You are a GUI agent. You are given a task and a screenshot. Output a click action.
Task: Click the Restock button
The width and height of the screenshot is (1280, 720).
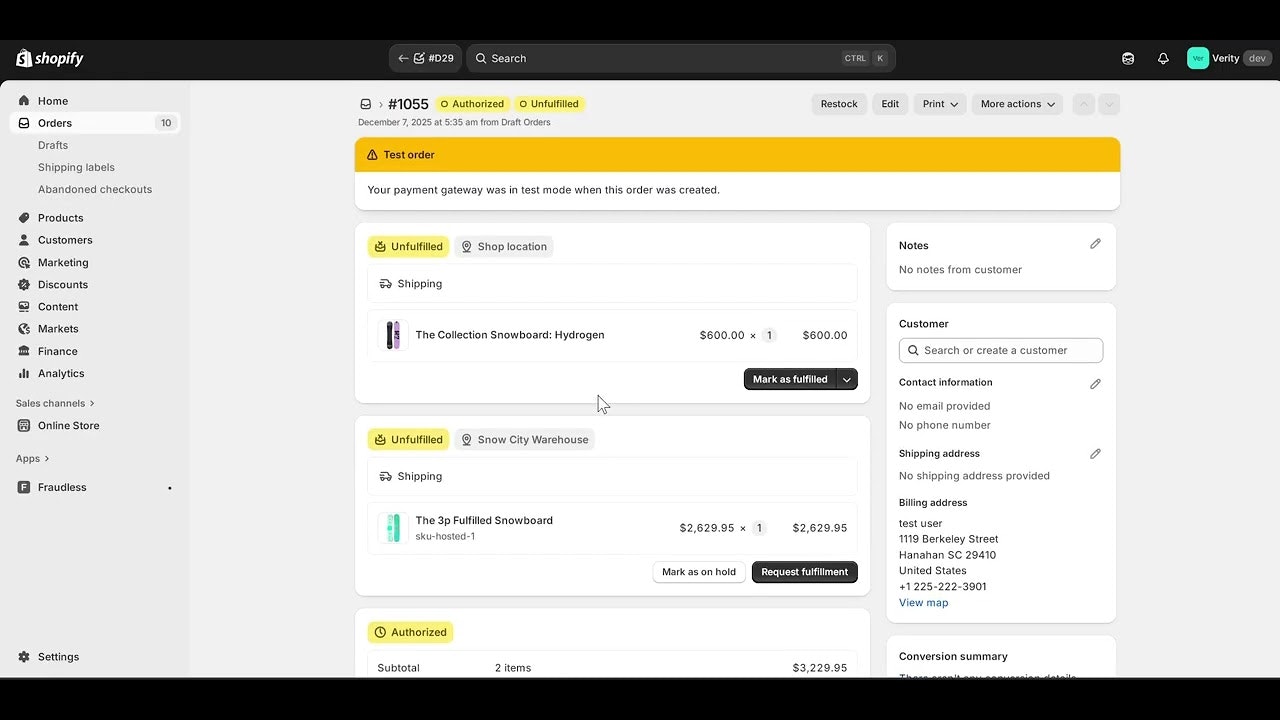tap(838, 104)
